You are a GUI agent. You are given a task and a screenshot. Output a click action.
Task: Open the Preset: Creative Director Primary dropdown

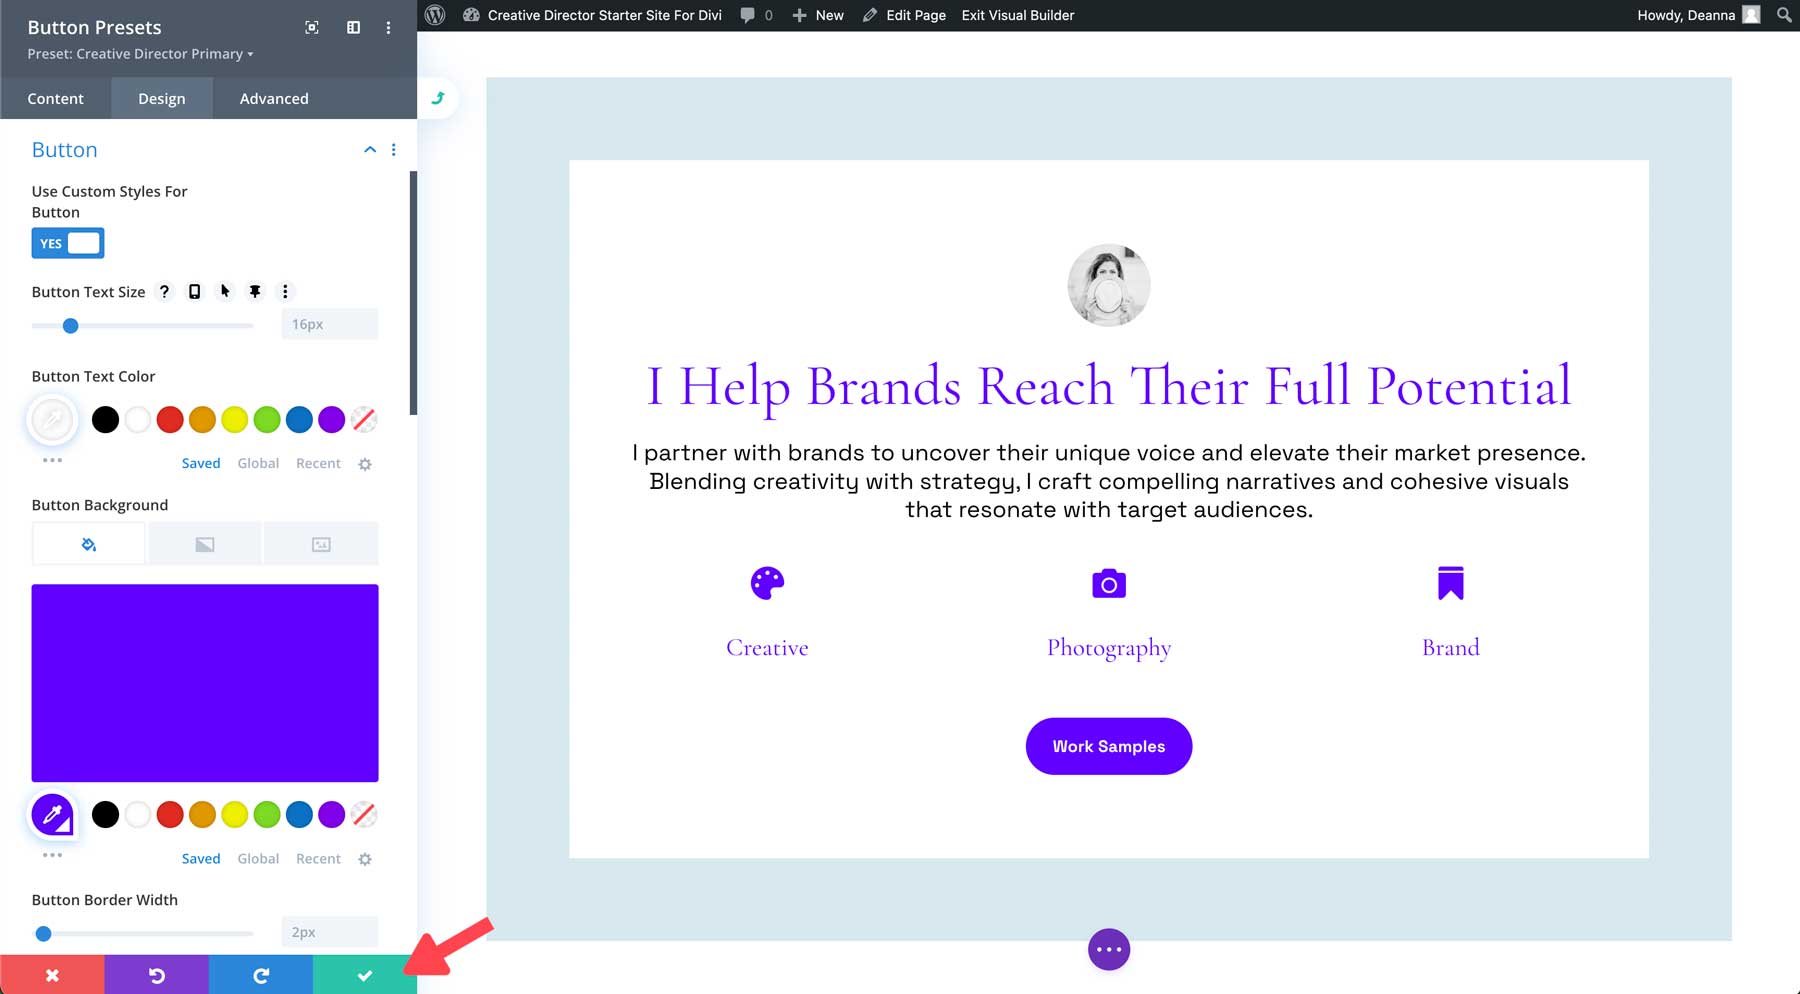[137, 54]
